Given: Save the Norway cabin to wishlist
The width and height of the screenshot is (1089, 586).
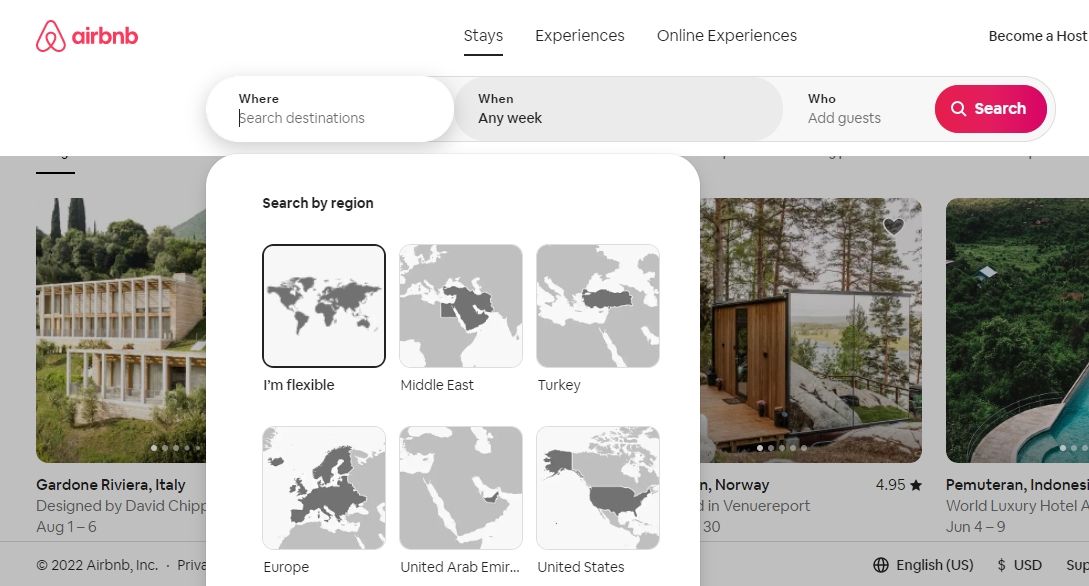Looking at the screenshot, I should [x=893, y=227].
